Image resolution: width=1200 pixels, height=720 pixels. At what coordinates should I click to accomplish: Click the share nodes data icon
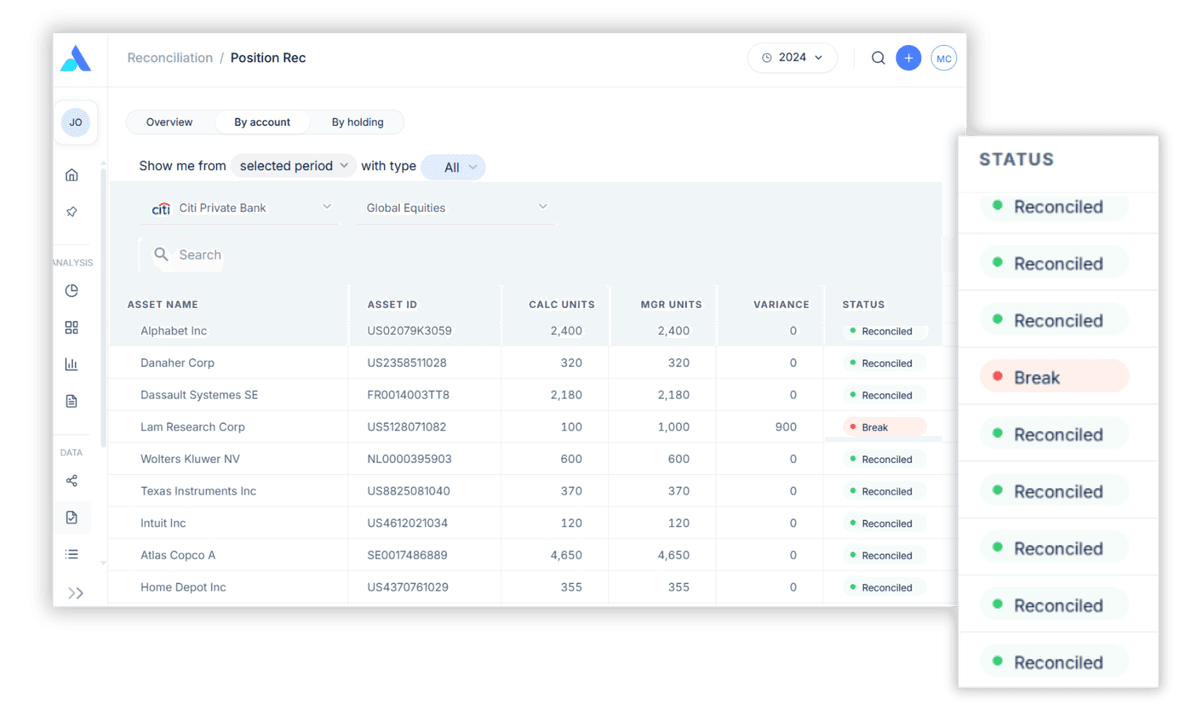pyautogui.click(x=72, y=481)
